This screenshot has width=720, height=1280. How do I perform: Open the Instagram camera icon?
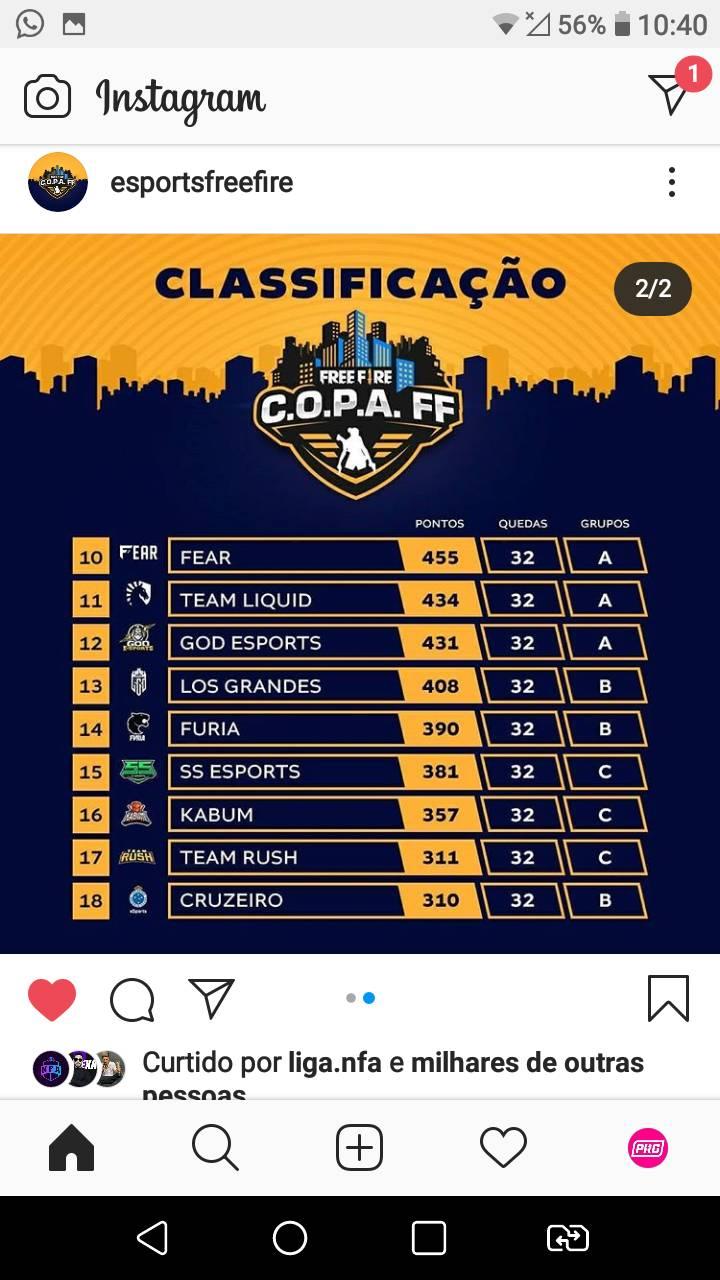pos(47,97)
